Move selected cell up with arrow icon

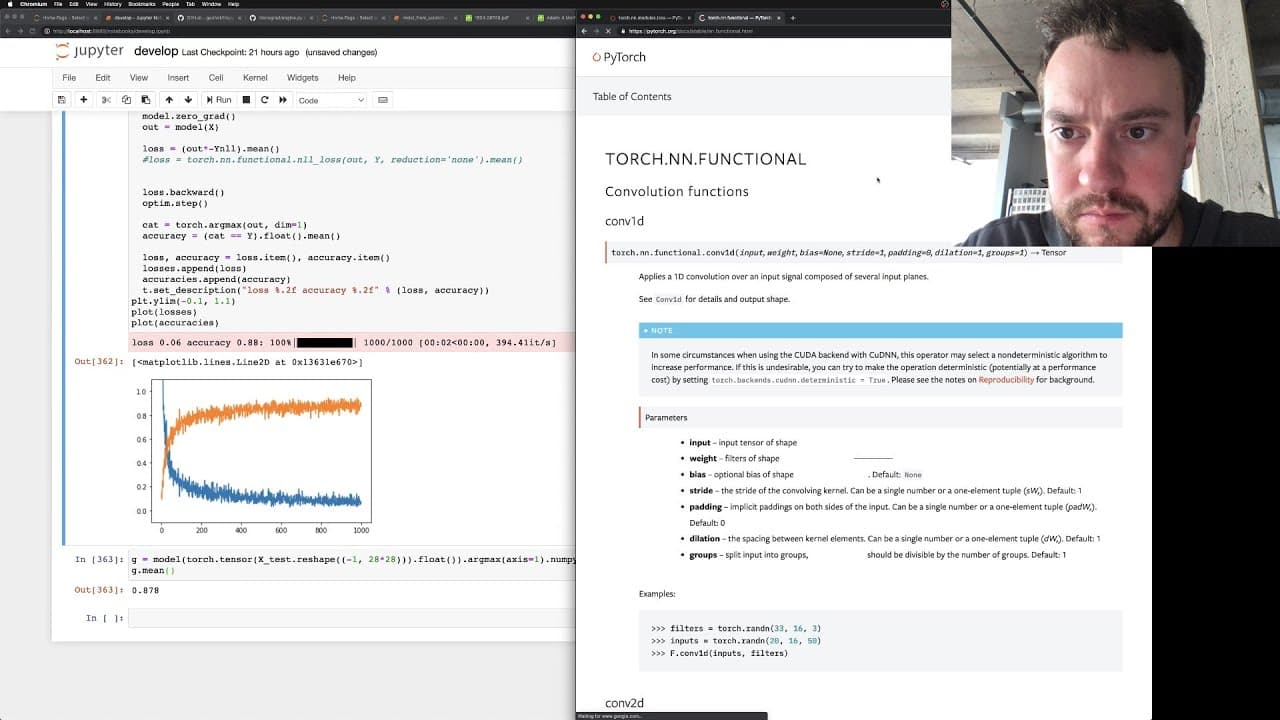tap(169, 100)
